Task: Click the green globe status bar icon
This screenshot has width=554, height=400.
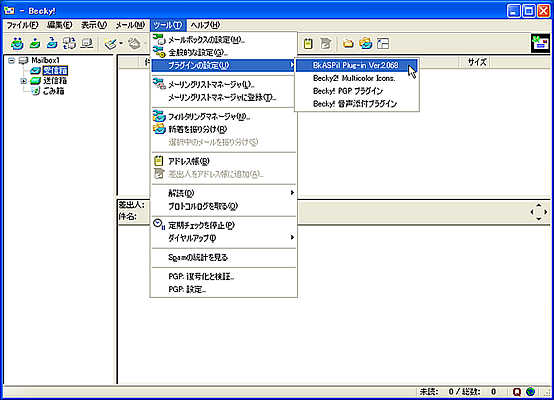Action: tap(530, 392)
